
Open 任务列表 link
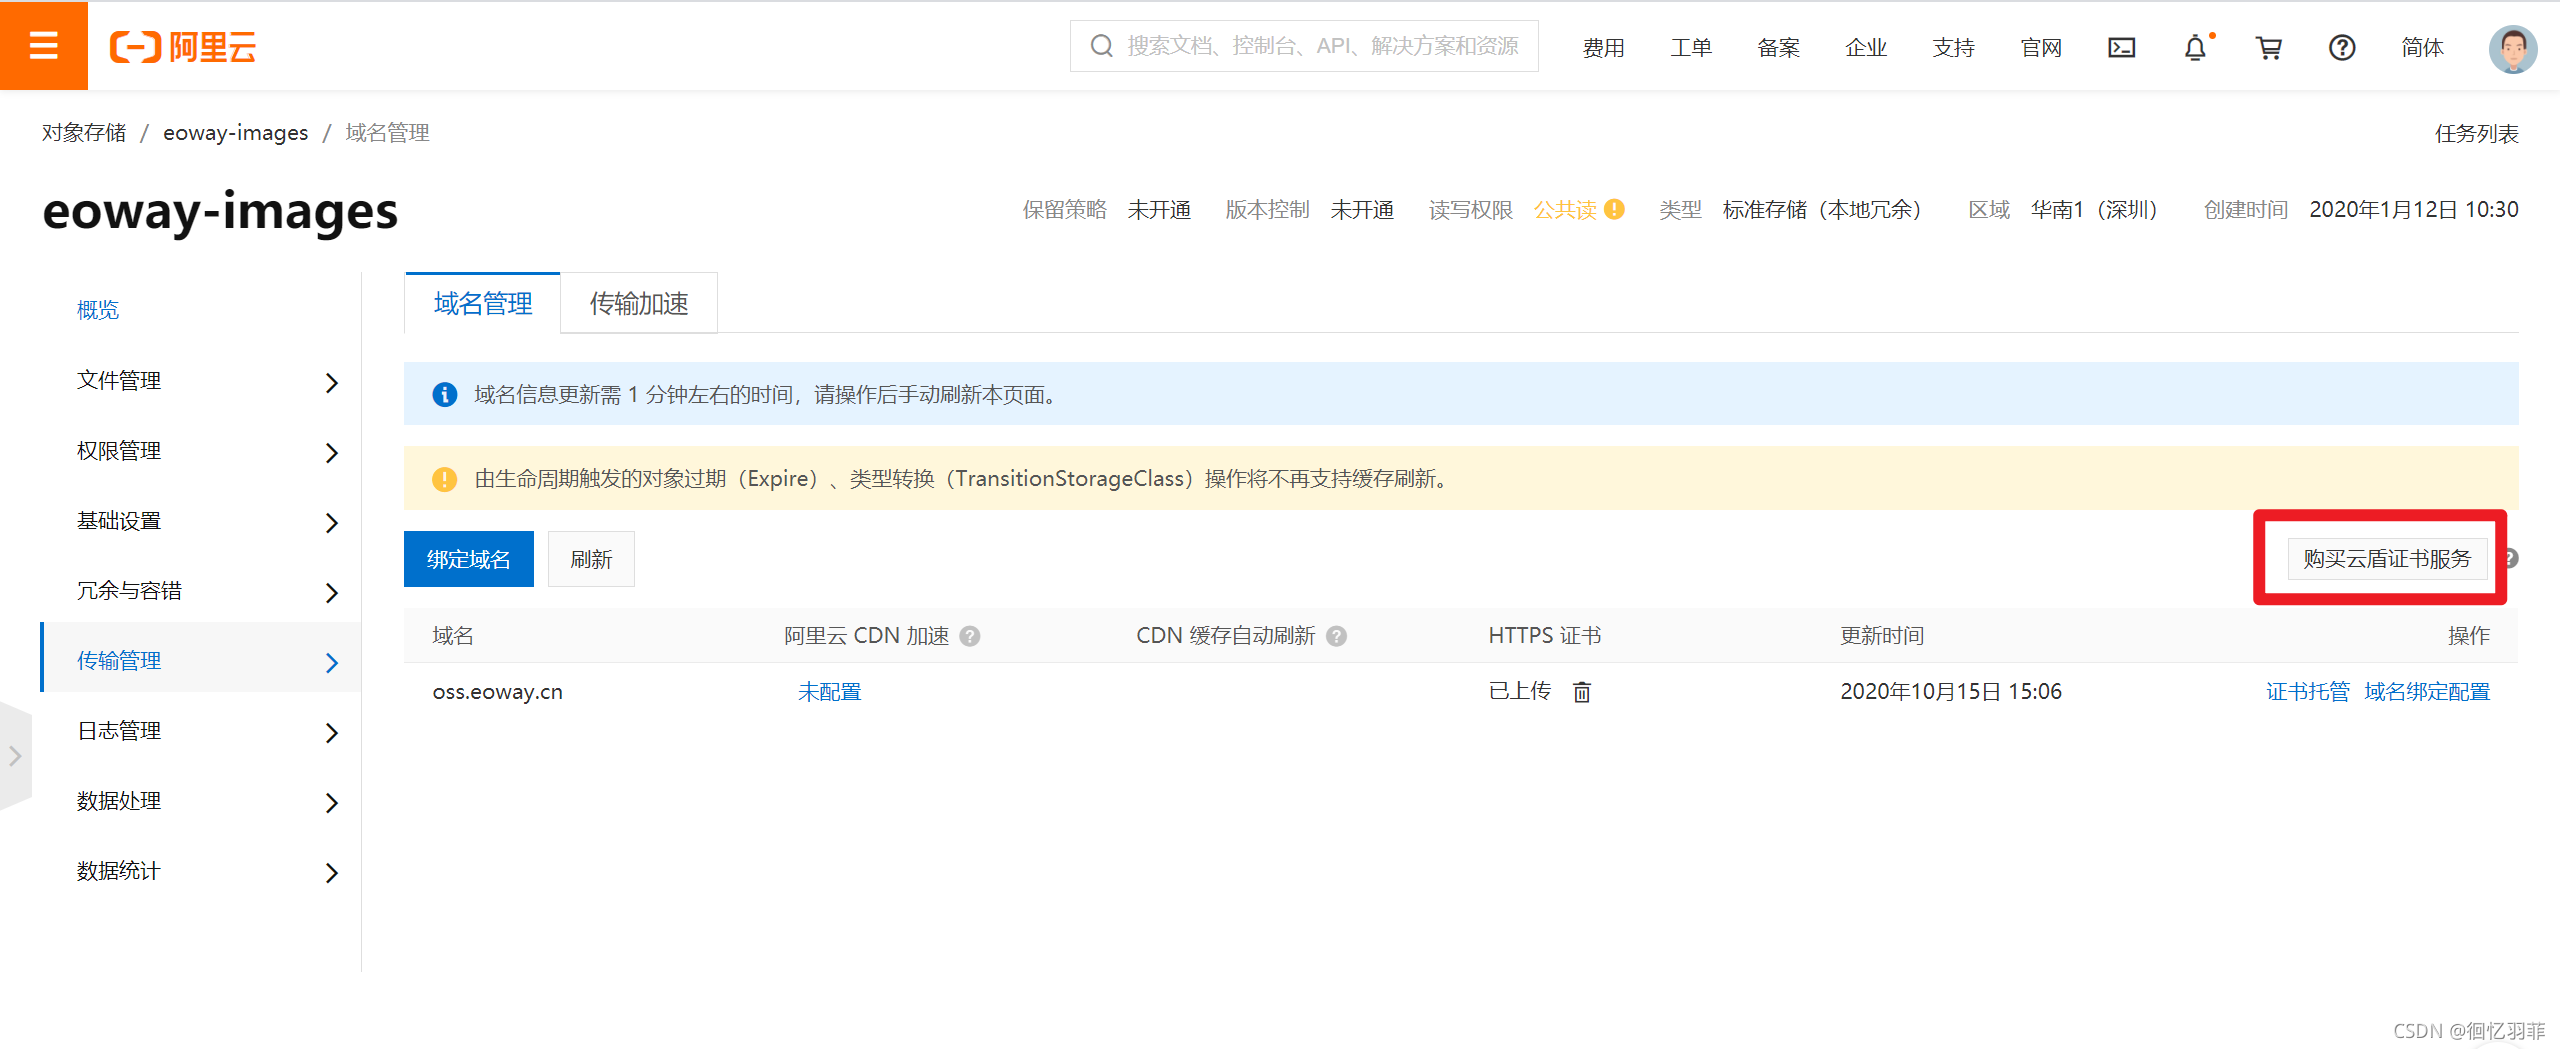click(x=2477, y=133)
